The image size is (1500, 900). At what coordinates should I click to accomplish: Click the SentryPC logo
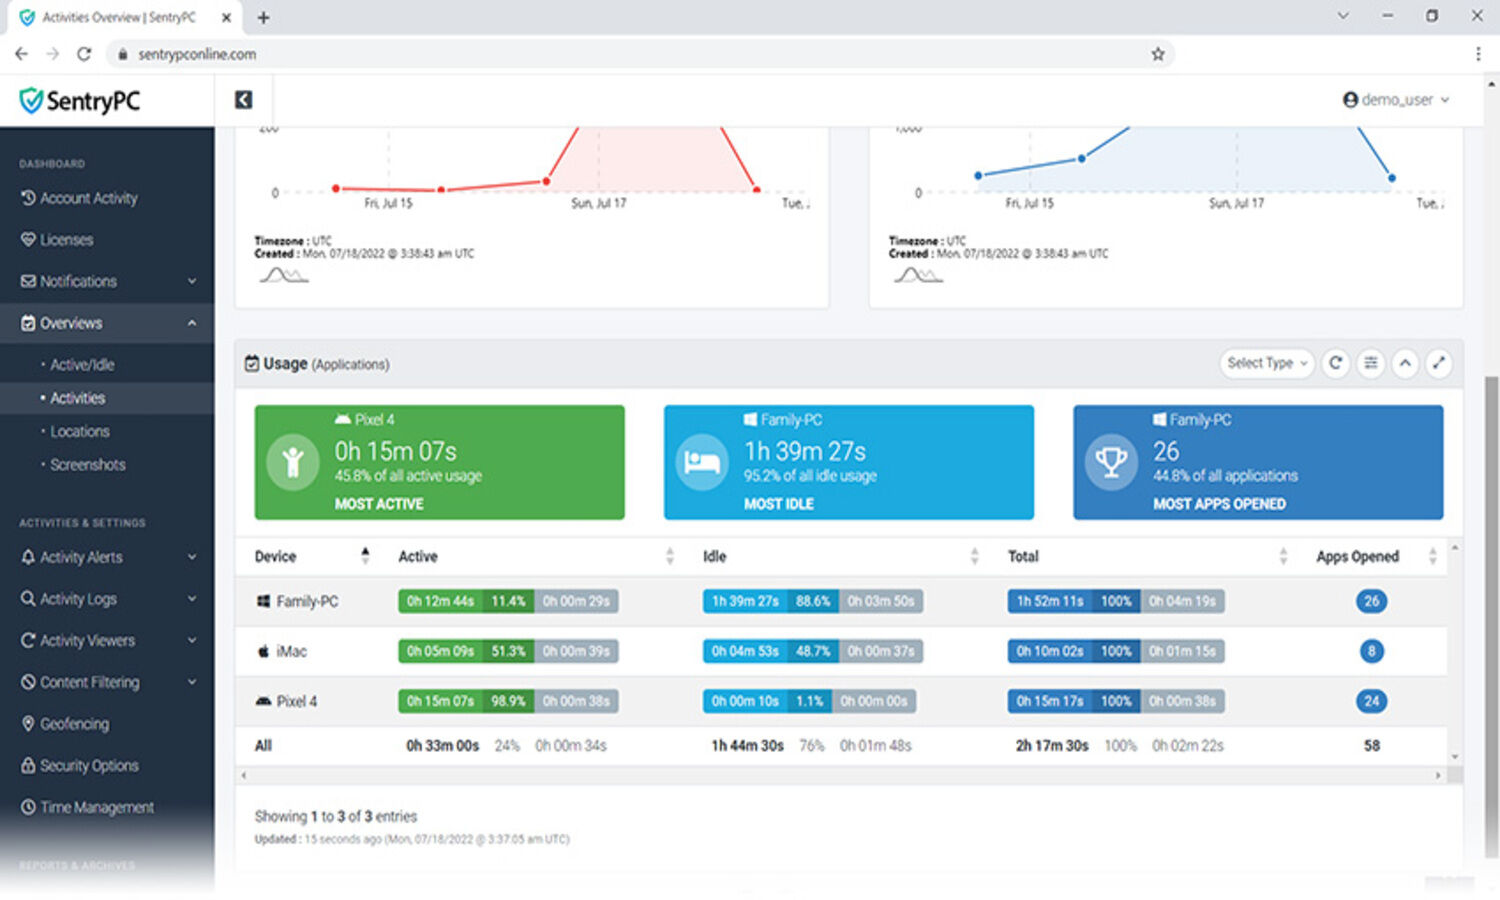[78, 100]
